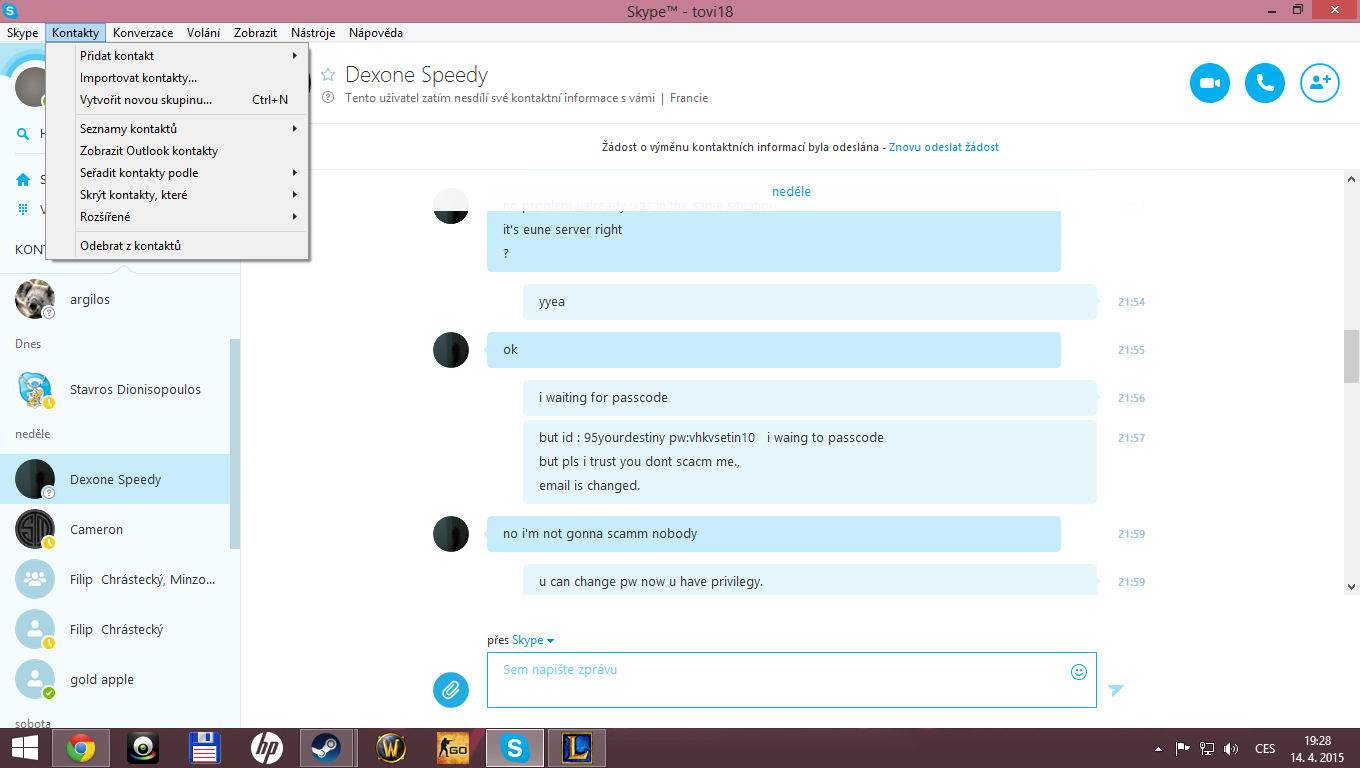Start a video call with Dexone Speedy
Screen dimensions: 1360x768
(1210, 83)
